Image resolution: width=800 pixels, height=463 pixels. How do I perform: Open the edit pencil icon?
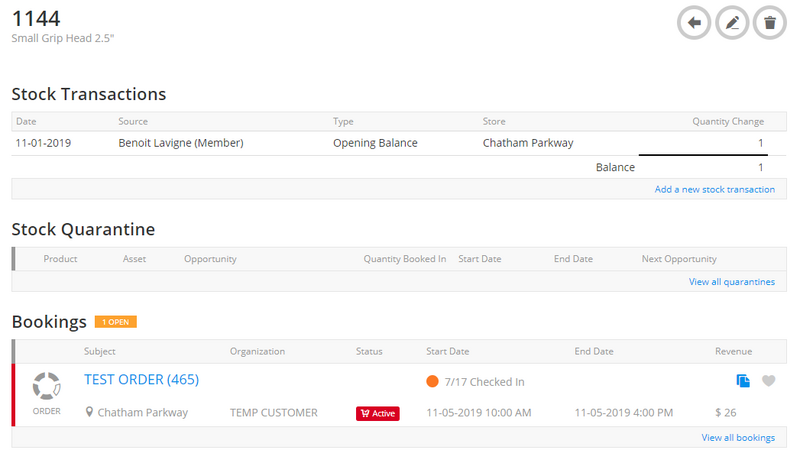tap(732, 22)
